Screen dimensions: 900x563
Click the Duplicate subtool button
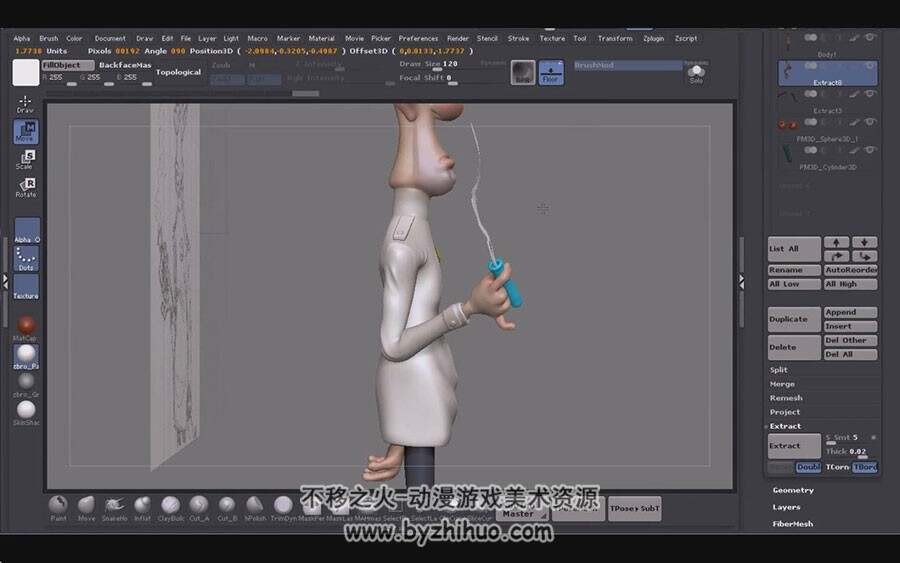tap(794, 319)
